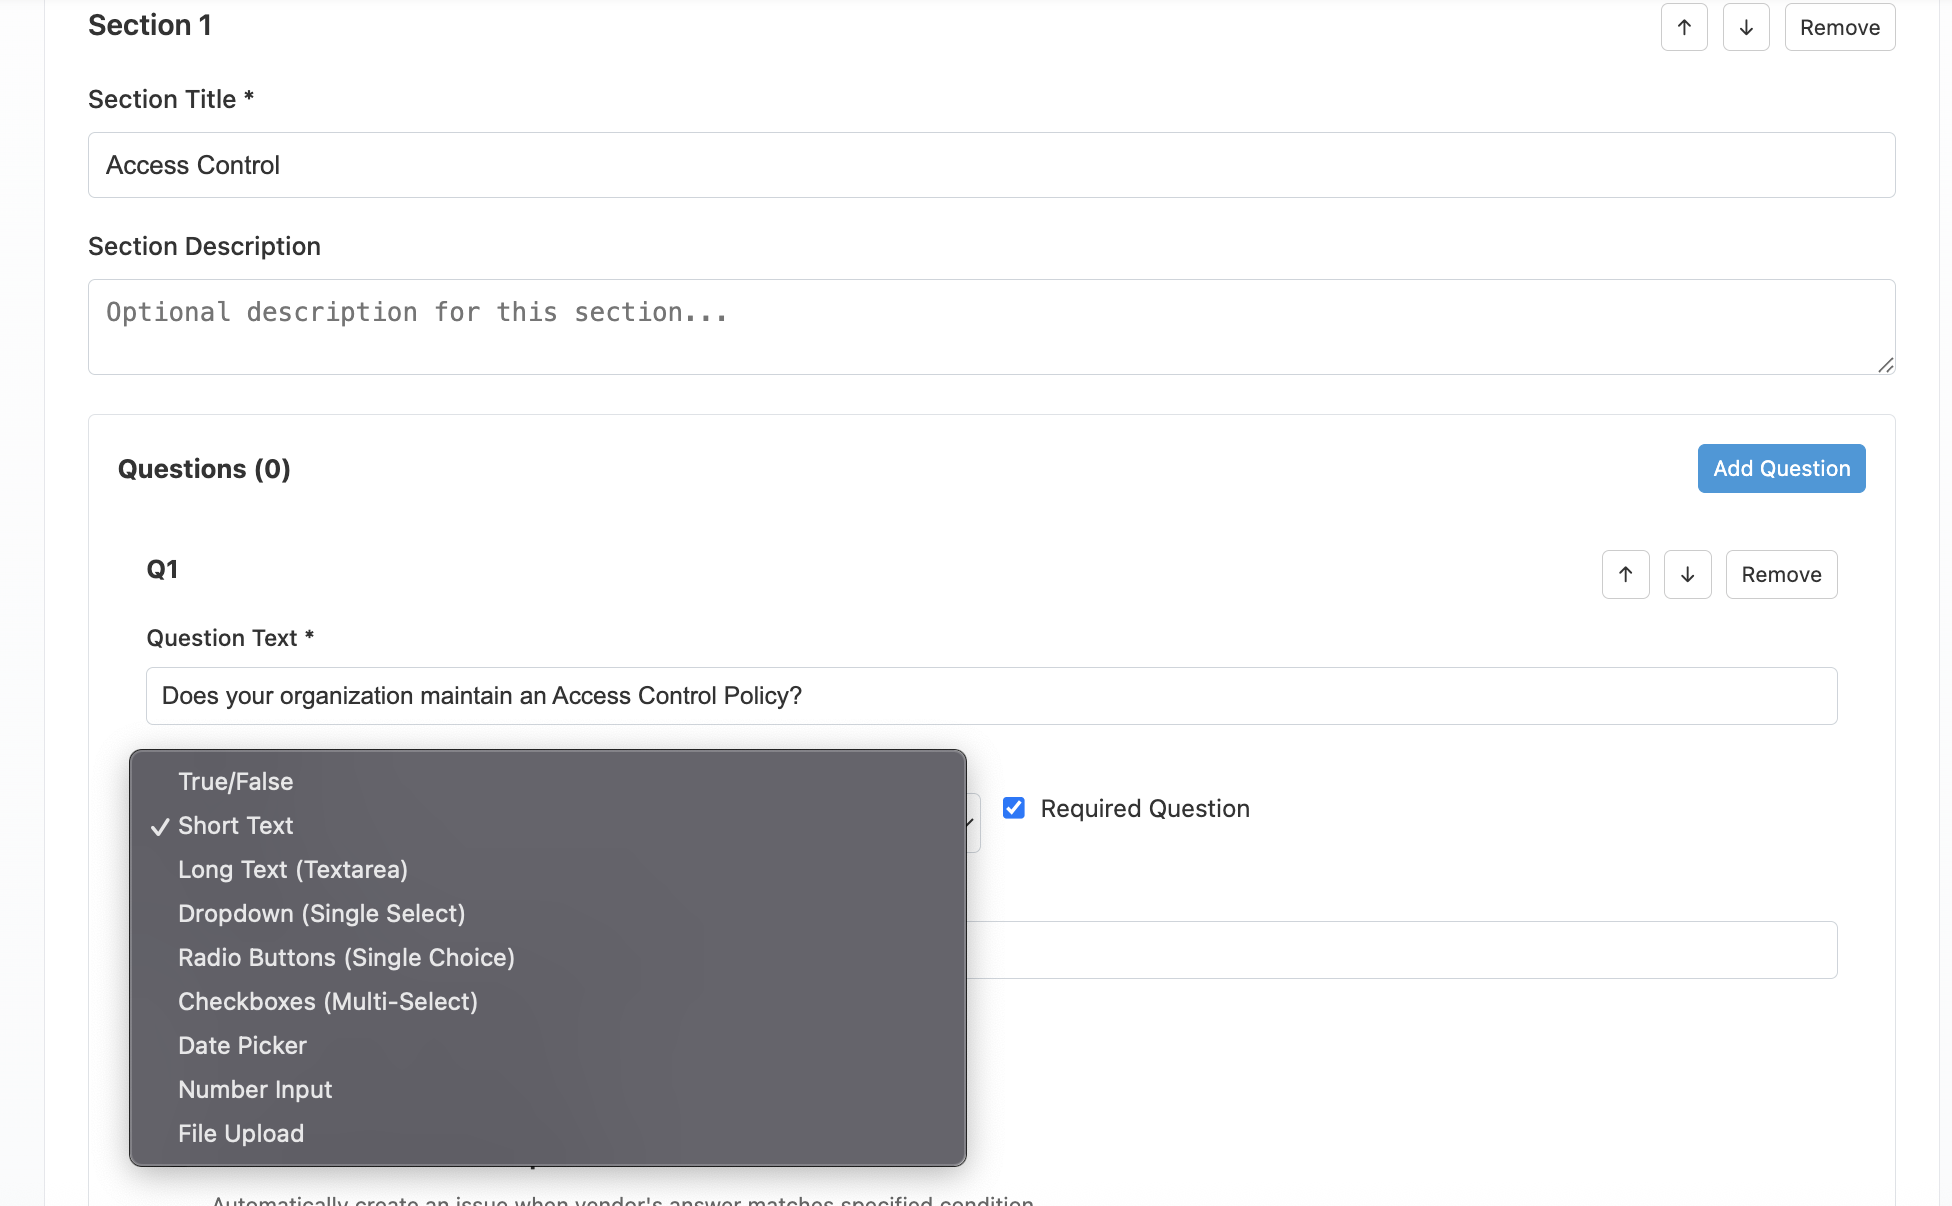Click the Question Text field for Q1
1952x1206 pixels.
tap(990, 695)
